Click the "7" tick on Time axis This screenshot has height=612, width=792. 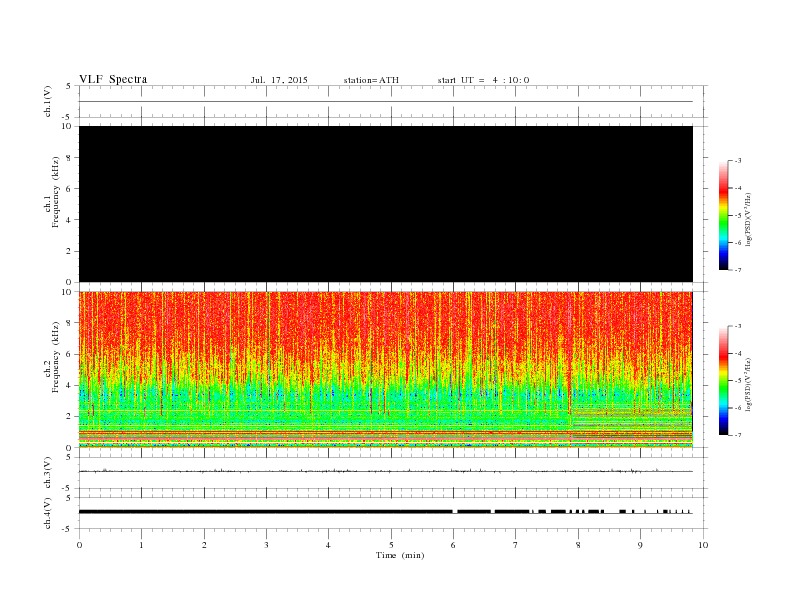point(516,545)
